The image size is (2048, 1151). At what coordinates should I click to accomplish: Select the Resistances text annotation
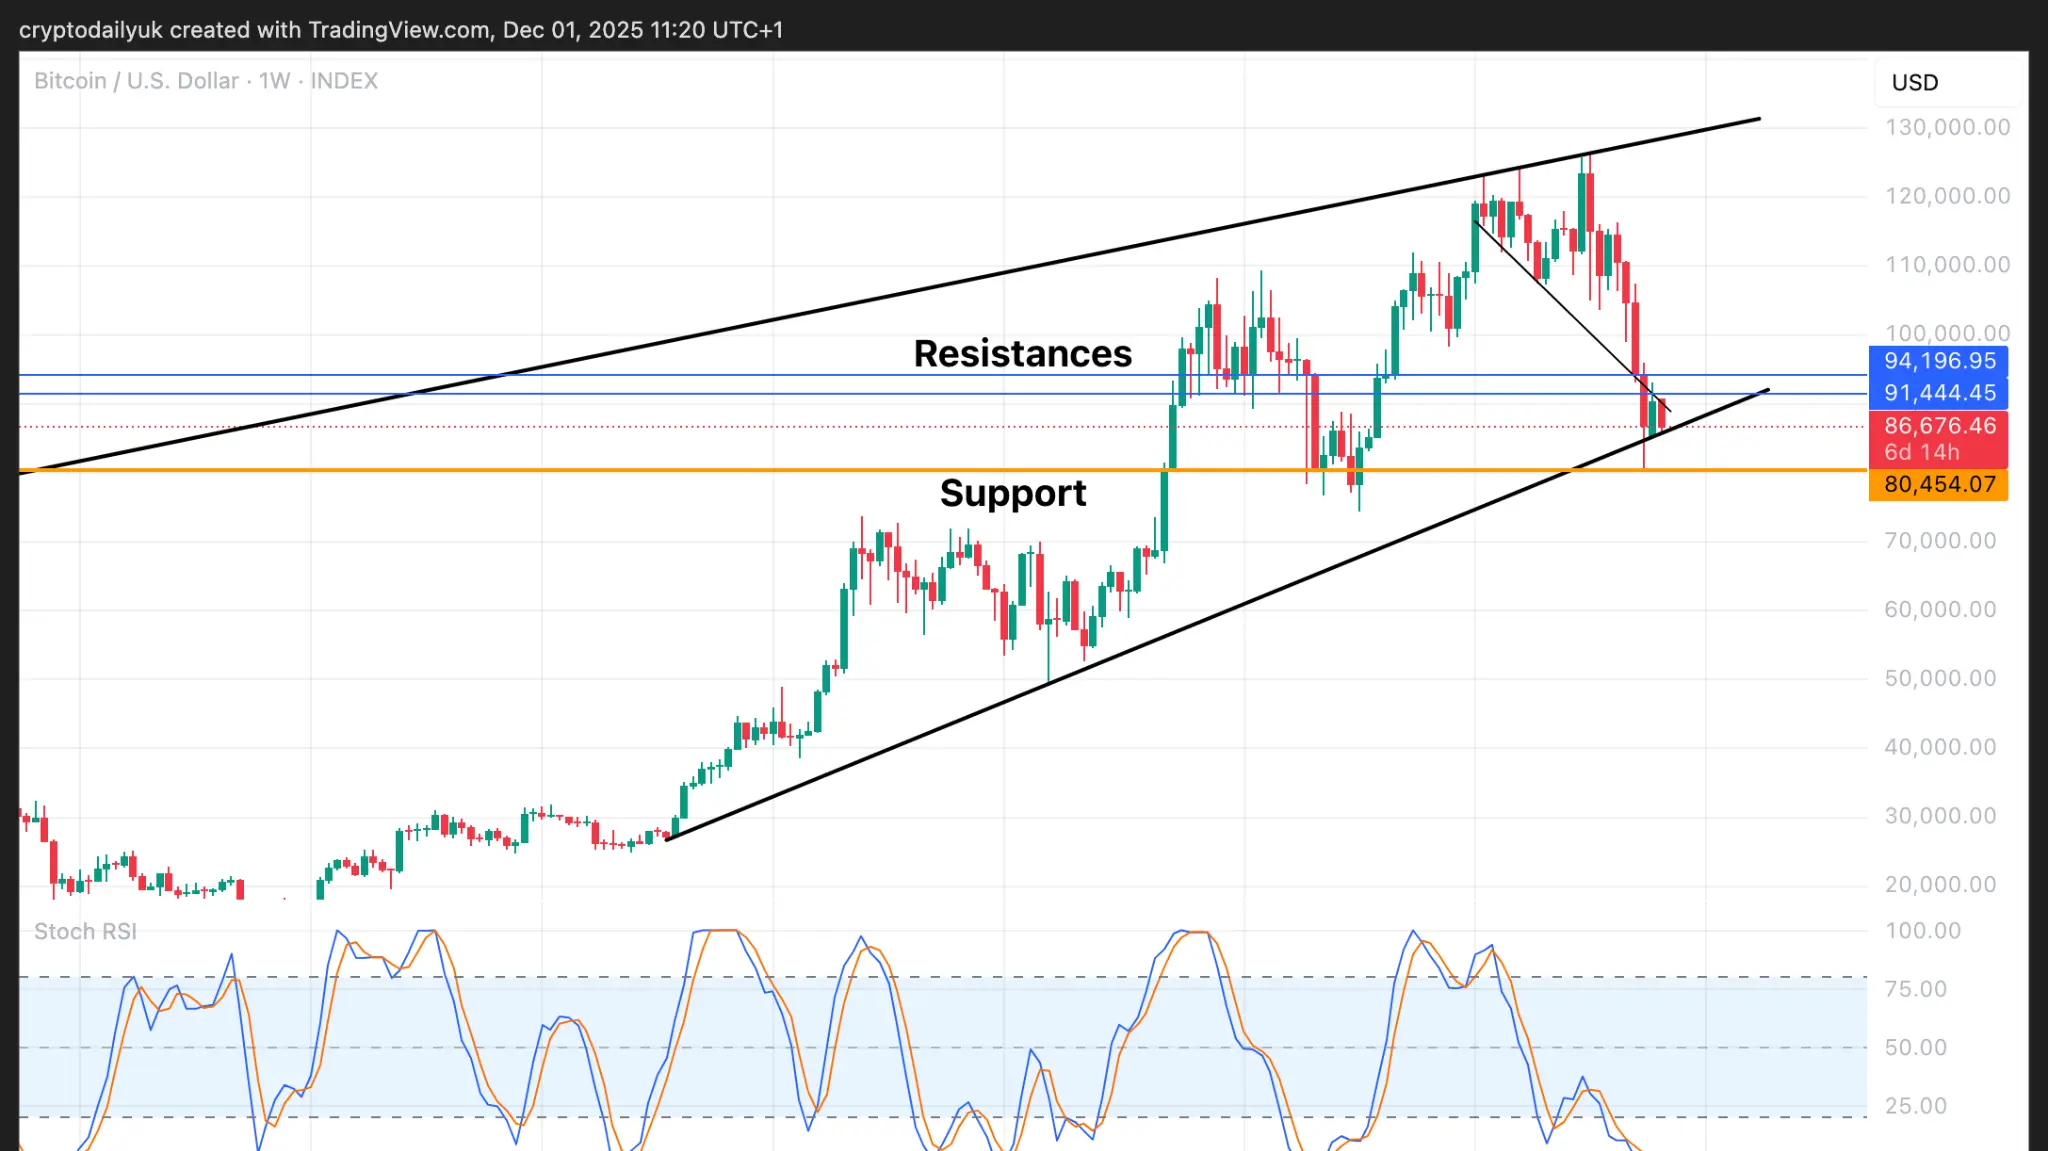click(x=1022, y=354)
